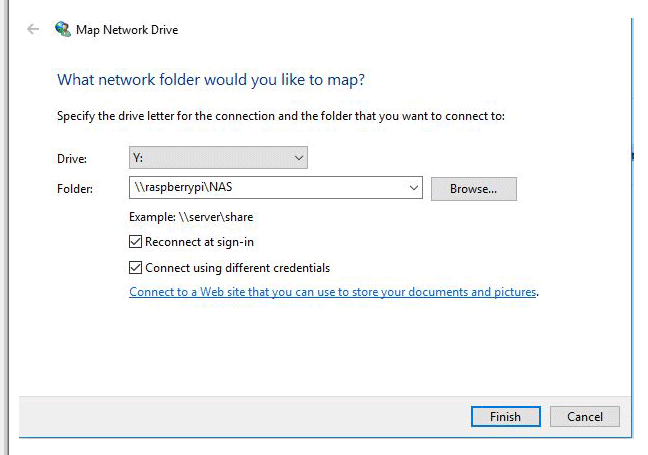
Task: Expand the Drive combo box arrow
Action: pos(298,158)
